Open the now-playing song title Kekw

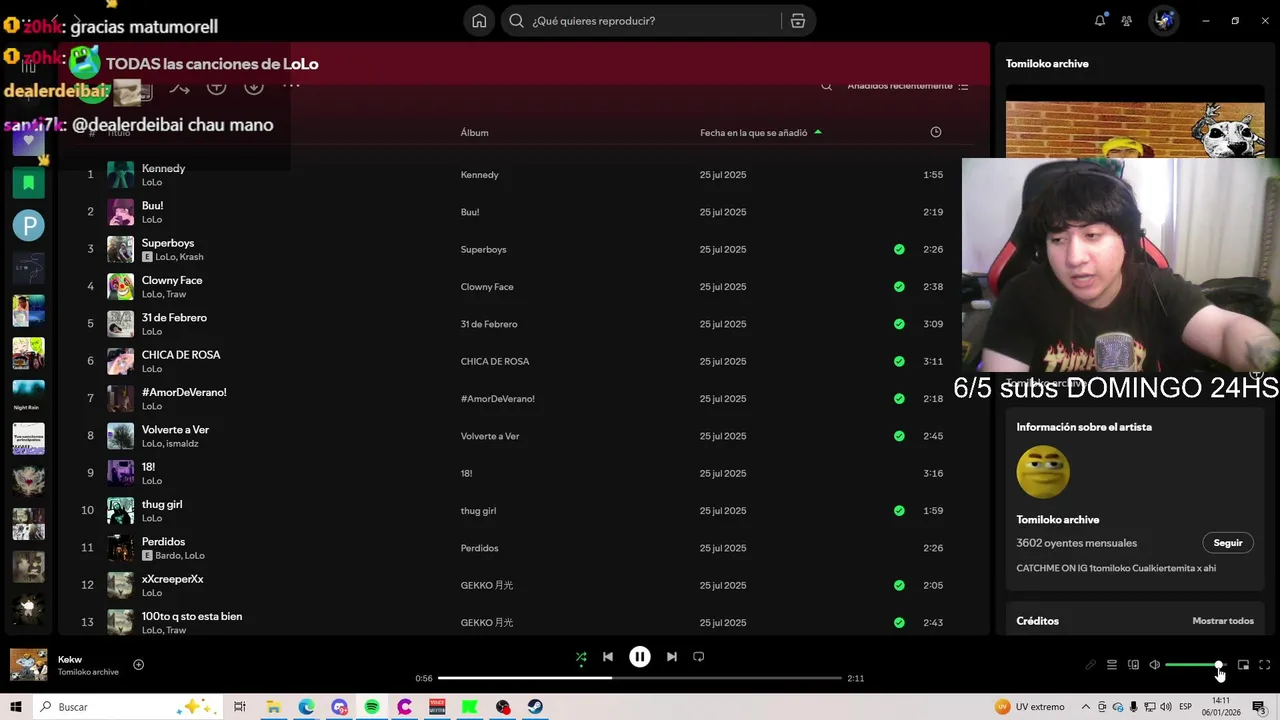pyautogui.click(x=70, y=660)
